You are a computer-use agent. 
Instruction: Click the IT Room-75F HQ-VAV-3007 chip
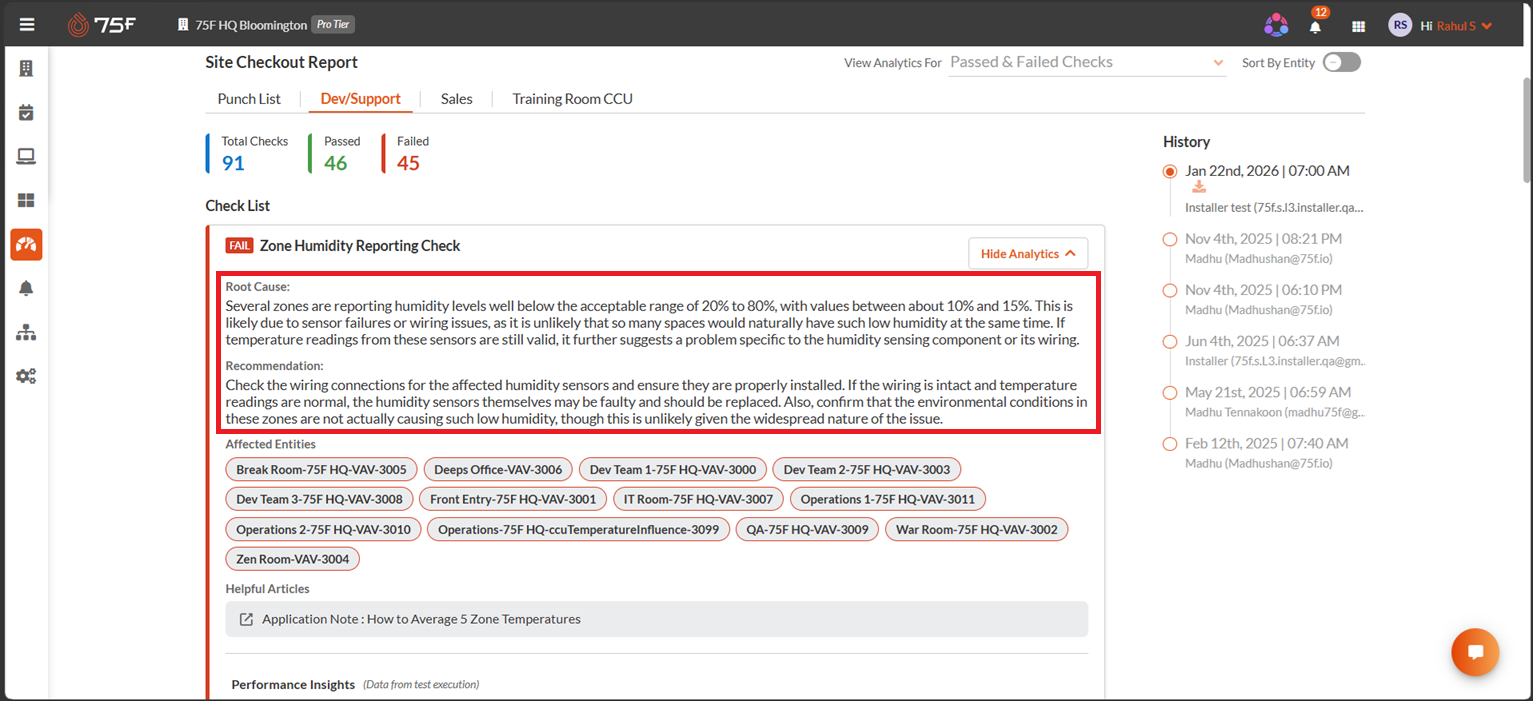[x=698, y=499]
